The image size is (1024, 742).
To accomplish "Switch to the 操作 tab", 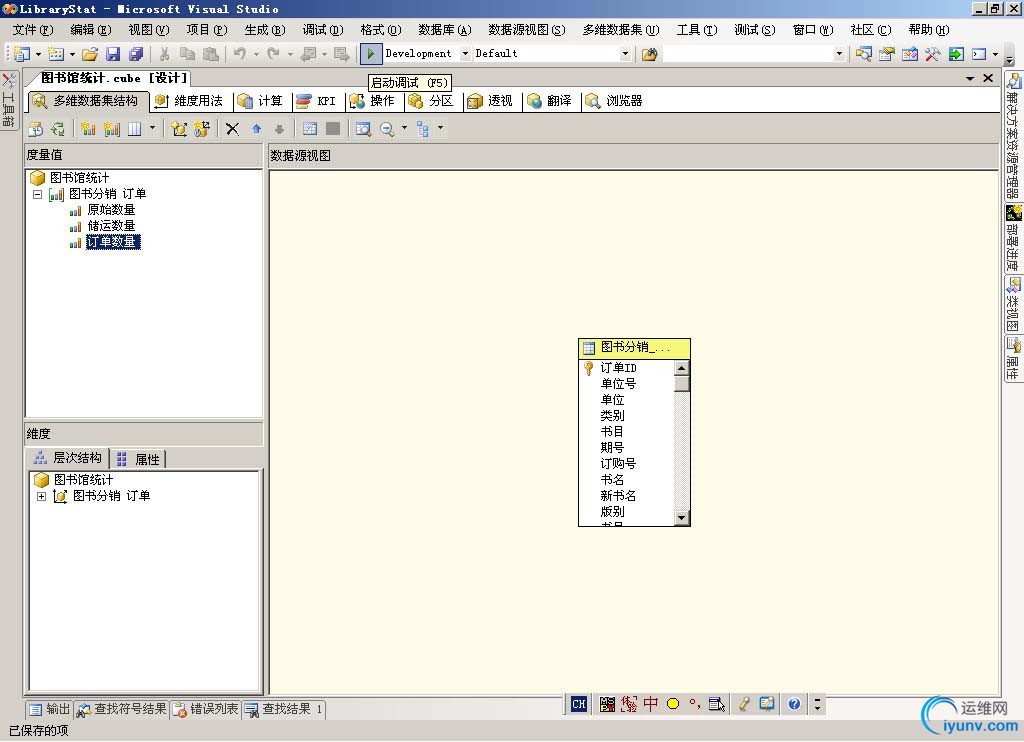I will point(372,101).
